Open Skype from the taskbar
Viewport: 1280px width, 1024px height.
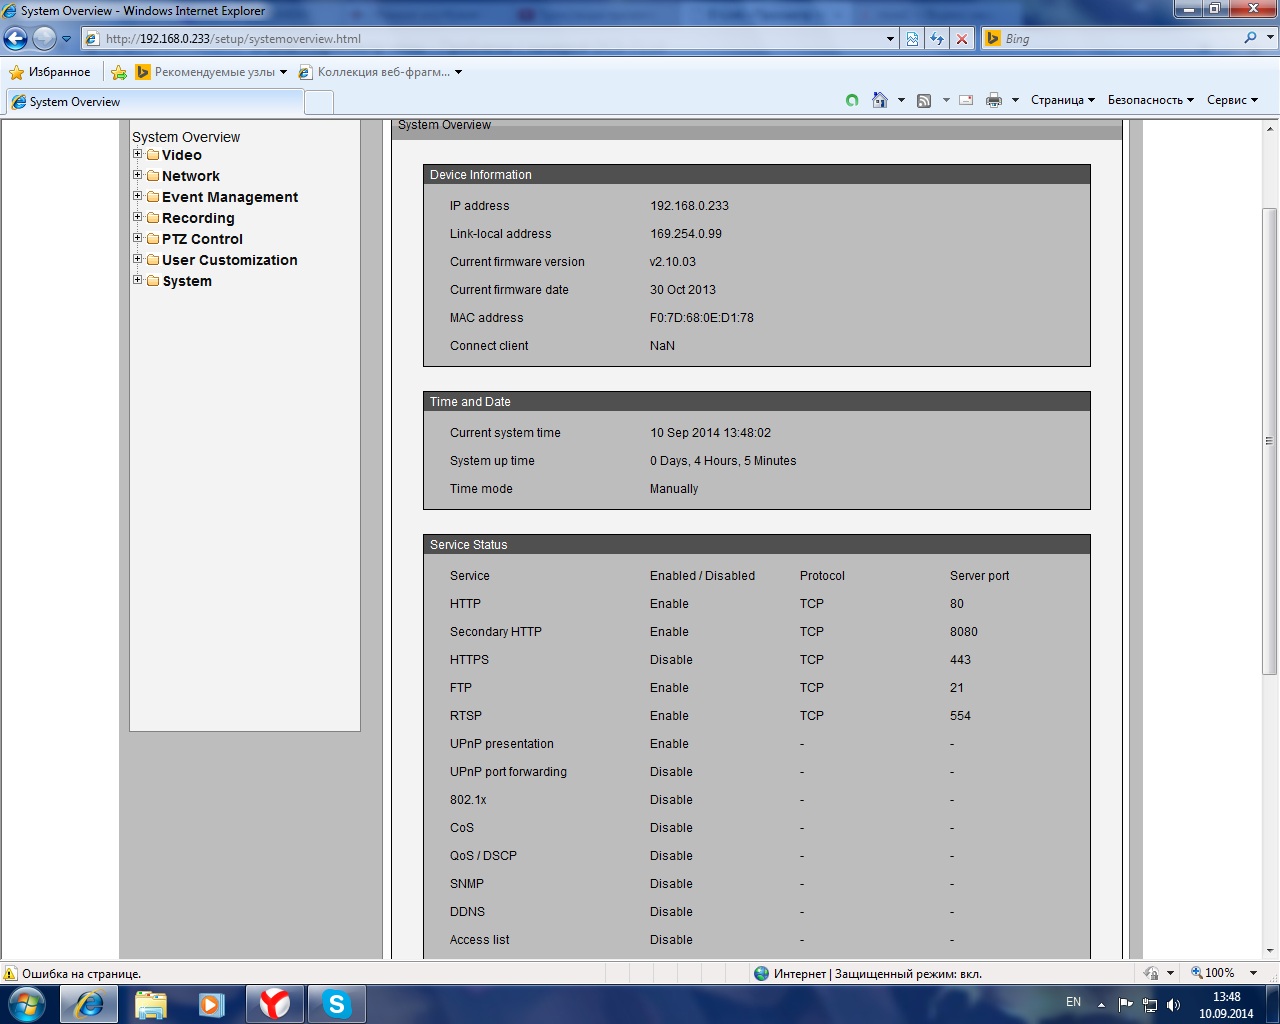336,1004
